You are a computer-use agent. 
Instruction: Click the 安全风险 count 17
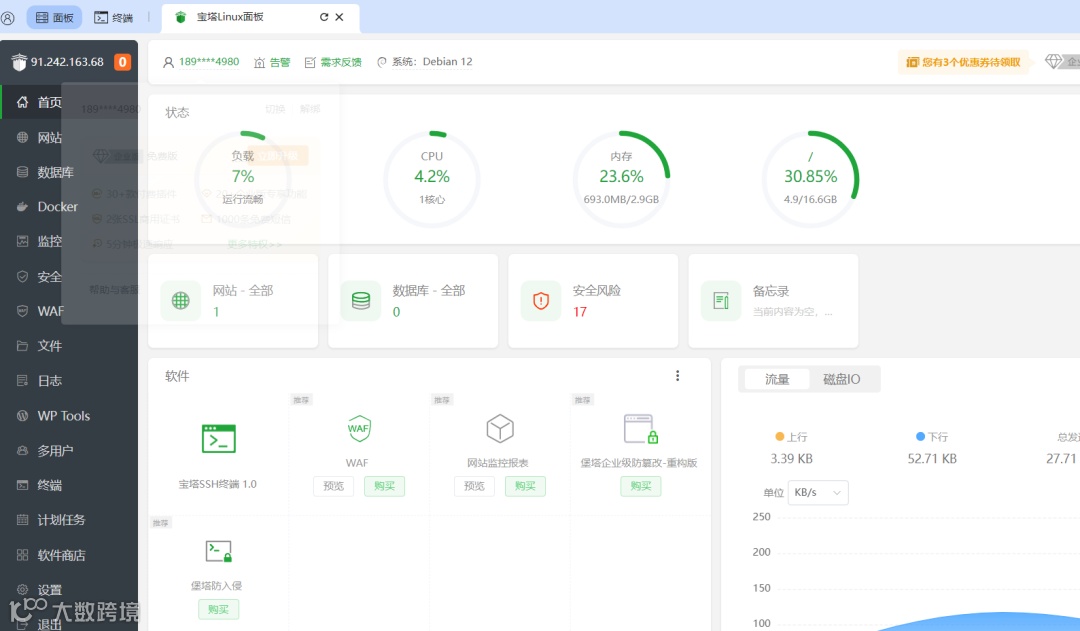point(580,312)
